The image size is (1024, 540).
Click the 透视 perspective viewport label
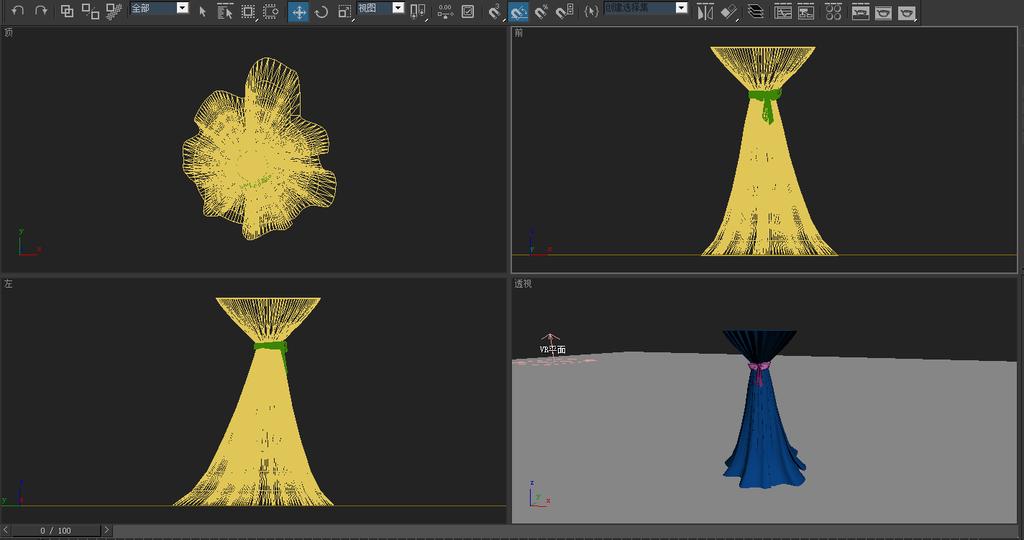click(x=522, y=283)
